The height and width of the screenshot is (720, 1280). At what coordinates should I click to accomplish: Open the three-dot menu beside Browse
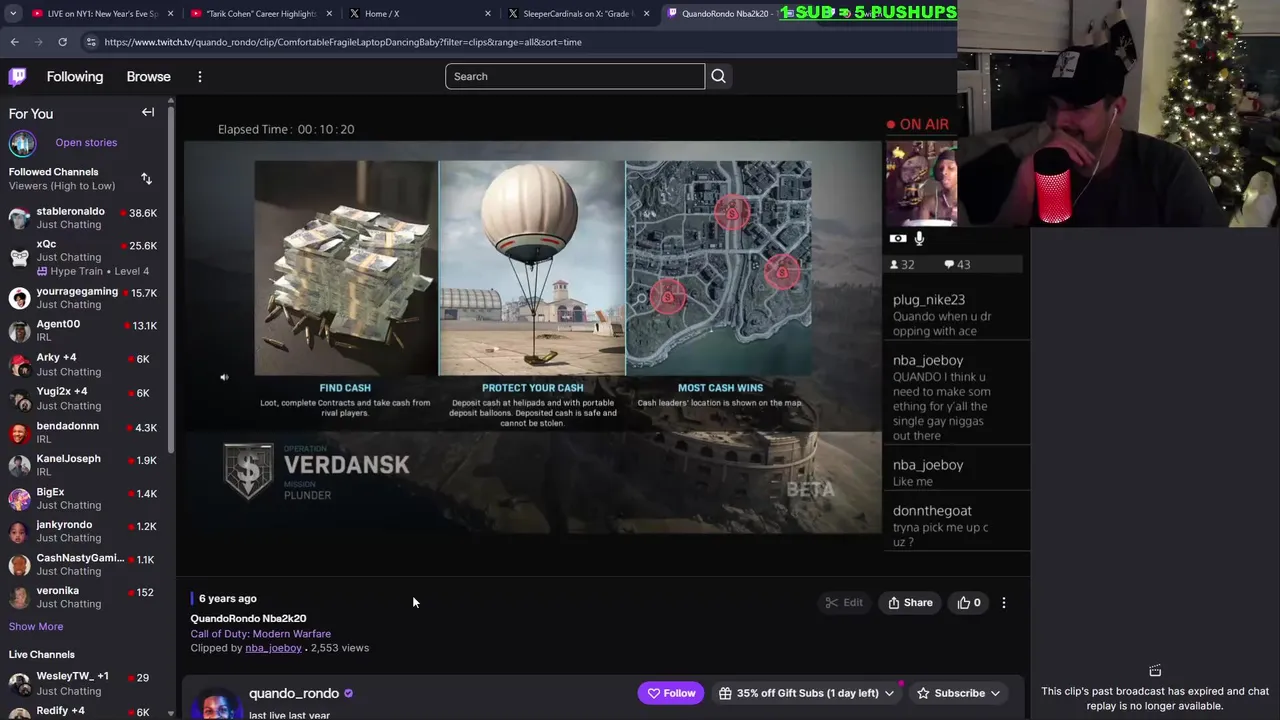[x=200, y=77]
